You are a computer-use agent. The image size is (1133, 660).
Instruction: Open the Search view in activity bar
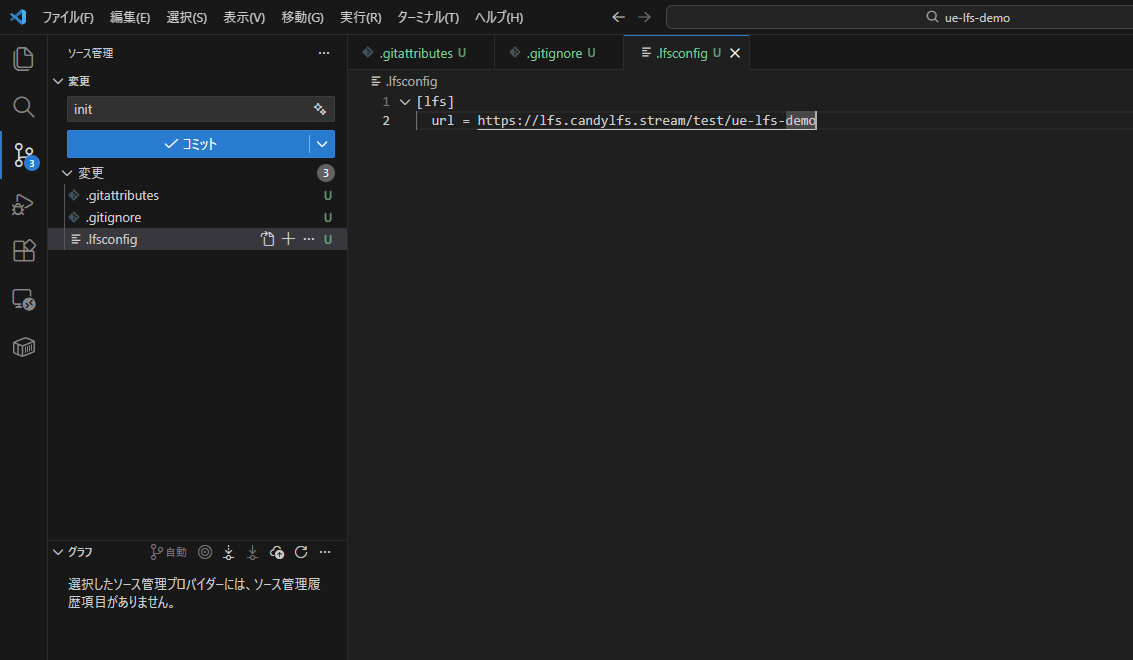23,107
